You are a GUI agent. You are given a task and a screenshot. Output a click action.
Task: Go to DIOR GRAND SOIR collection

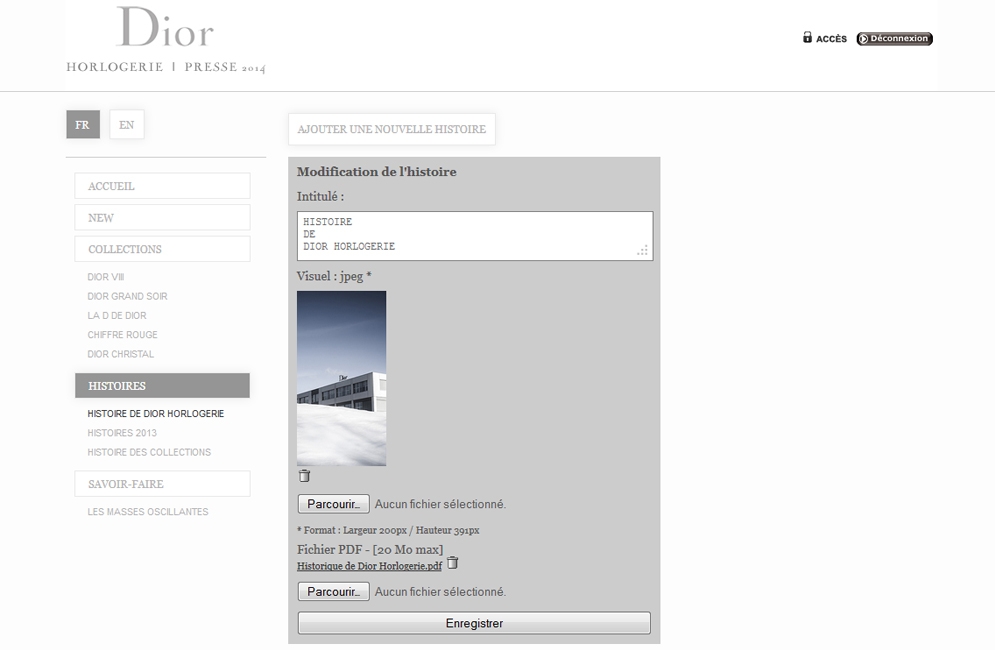[x=128, y=296]
